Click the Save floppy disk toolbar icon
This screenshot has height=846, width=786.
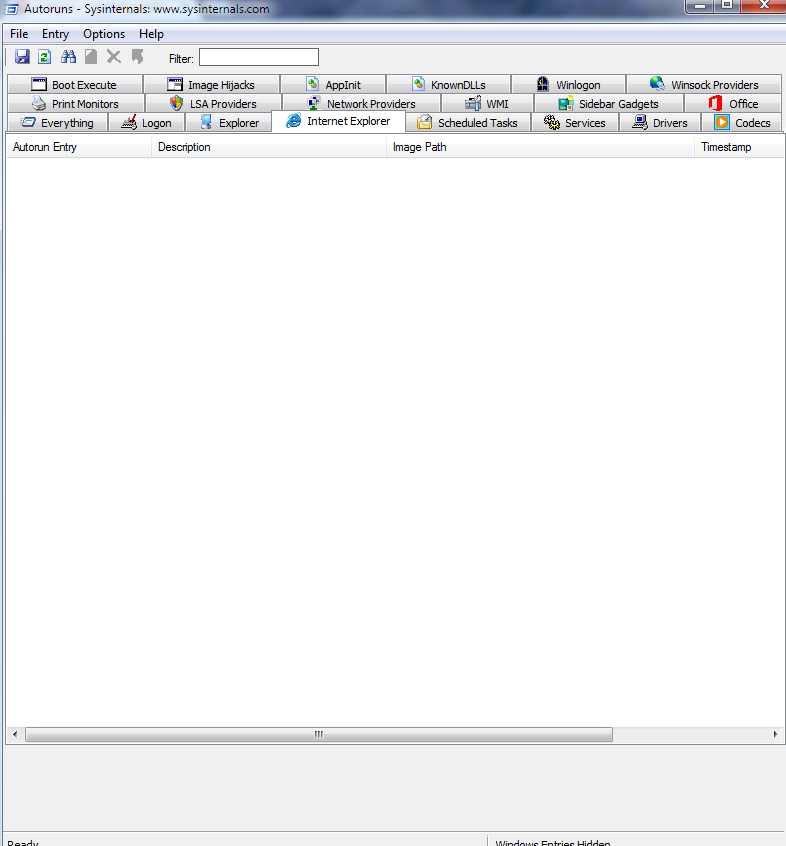click(22, 57)
